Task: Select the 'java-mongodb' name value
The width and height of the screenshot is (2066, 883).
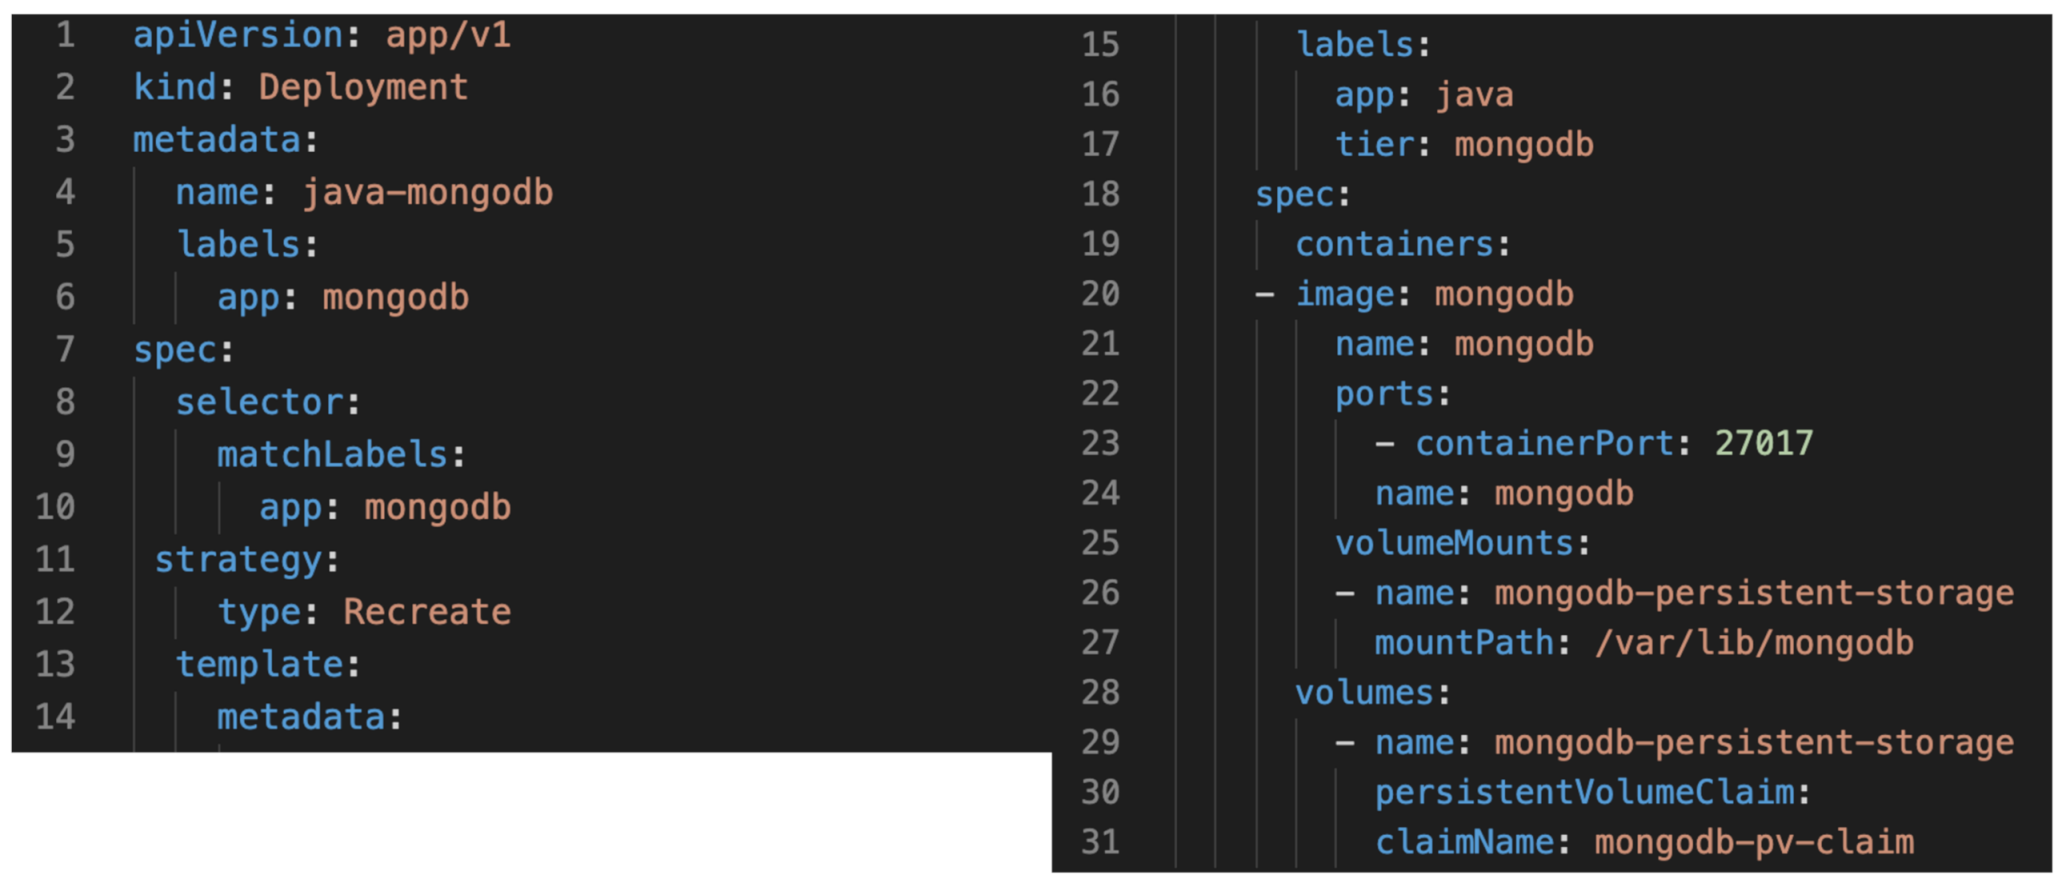Action: coord(427,192)
